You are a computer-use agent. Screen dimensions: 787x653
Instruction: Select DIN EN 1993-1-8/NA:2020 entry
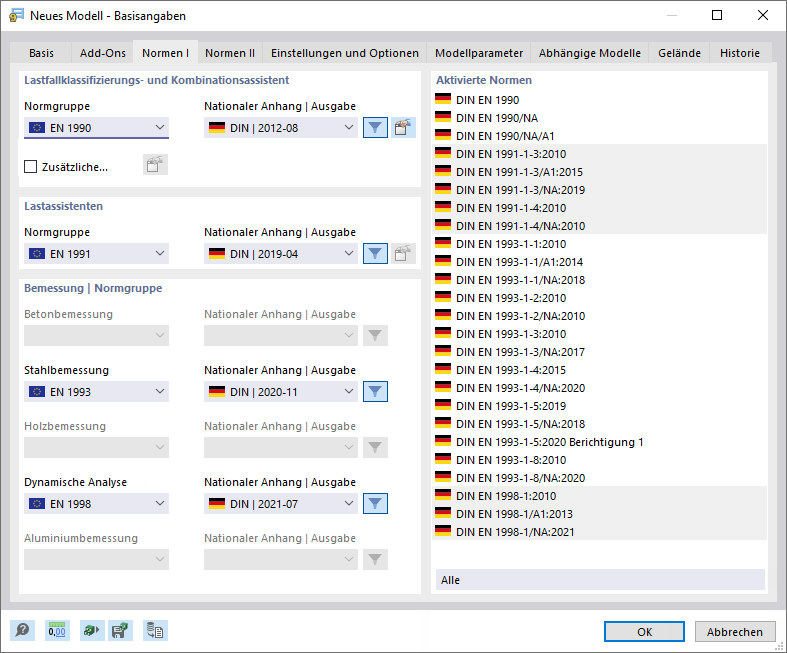(x=599, y=478)
